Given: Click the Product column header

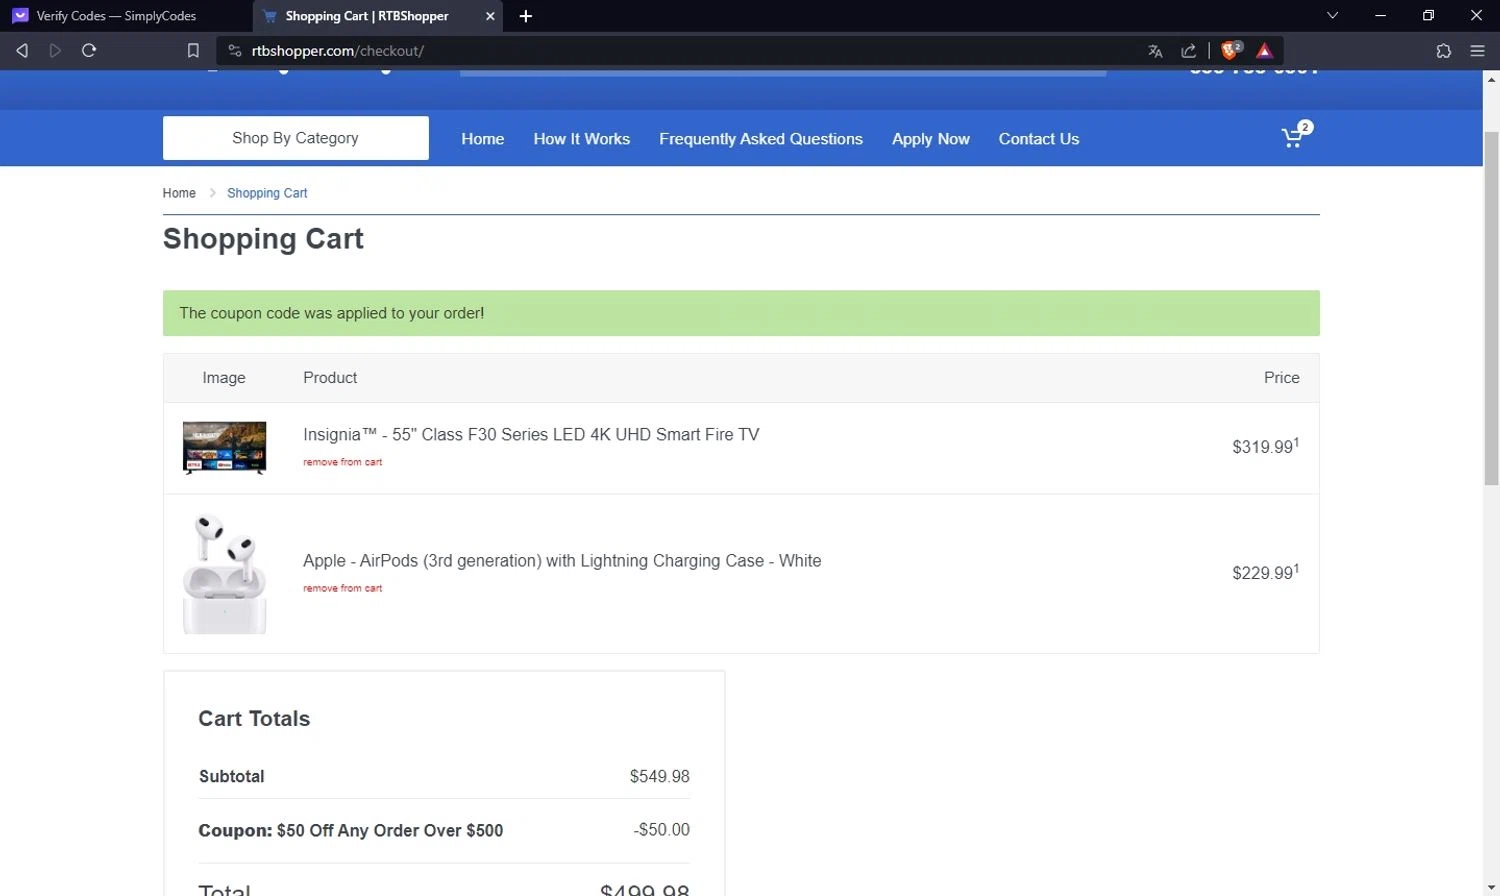Looking at the screenshot, I should tap(330, 378).
